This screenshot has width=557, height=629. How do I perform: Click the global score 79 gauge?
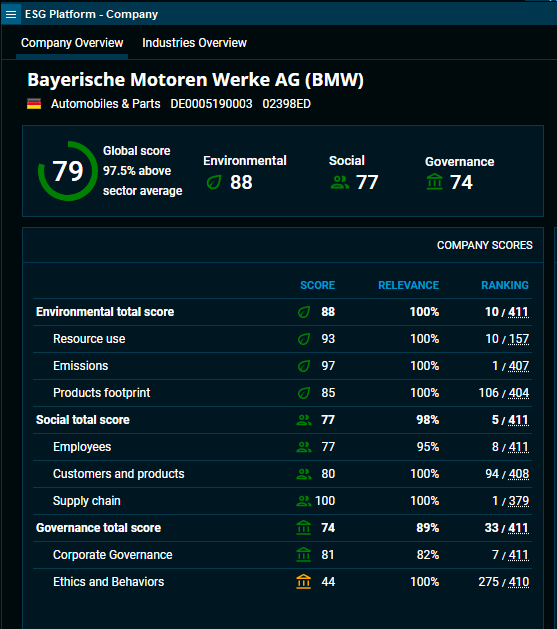point(68,171)
